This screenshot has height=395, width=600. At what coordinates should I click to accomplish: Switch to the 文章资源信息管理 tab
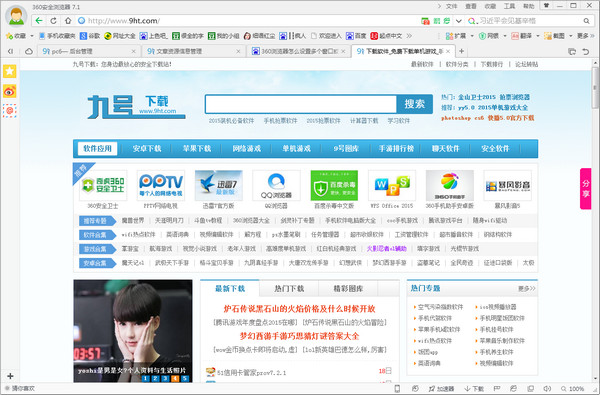(x=194, y=51)
